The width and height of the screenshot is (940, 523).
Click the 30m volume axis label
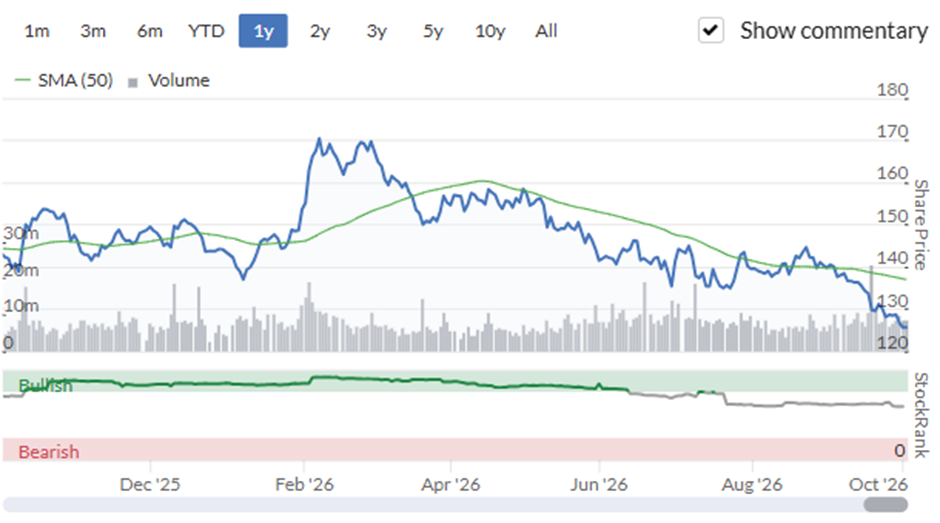coord(21,233)
